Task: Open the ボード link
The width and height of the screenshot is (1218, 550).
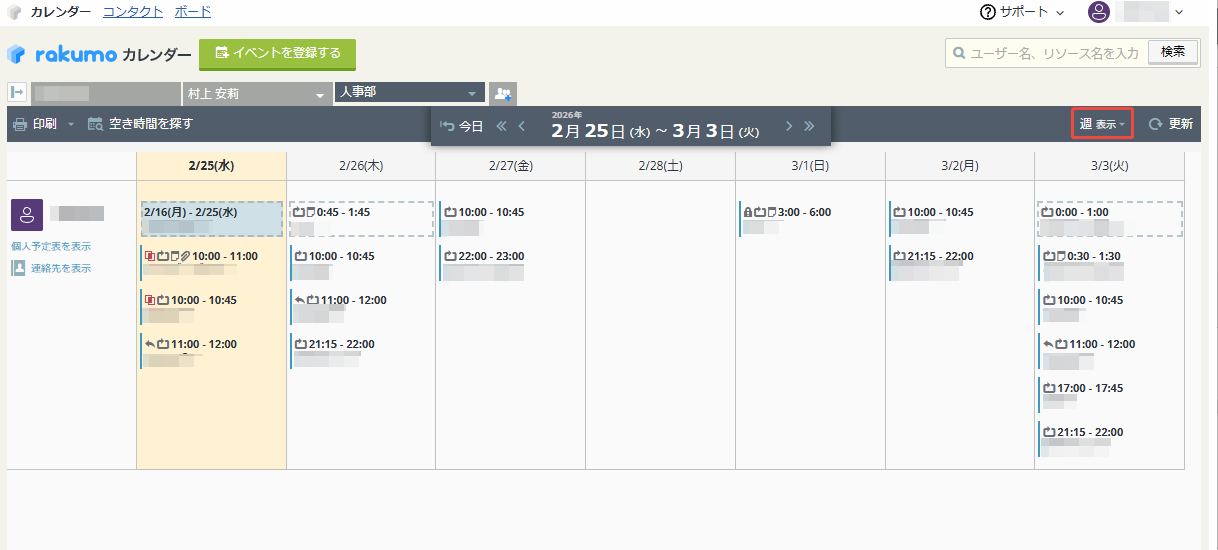Action: tap(193, 12)
